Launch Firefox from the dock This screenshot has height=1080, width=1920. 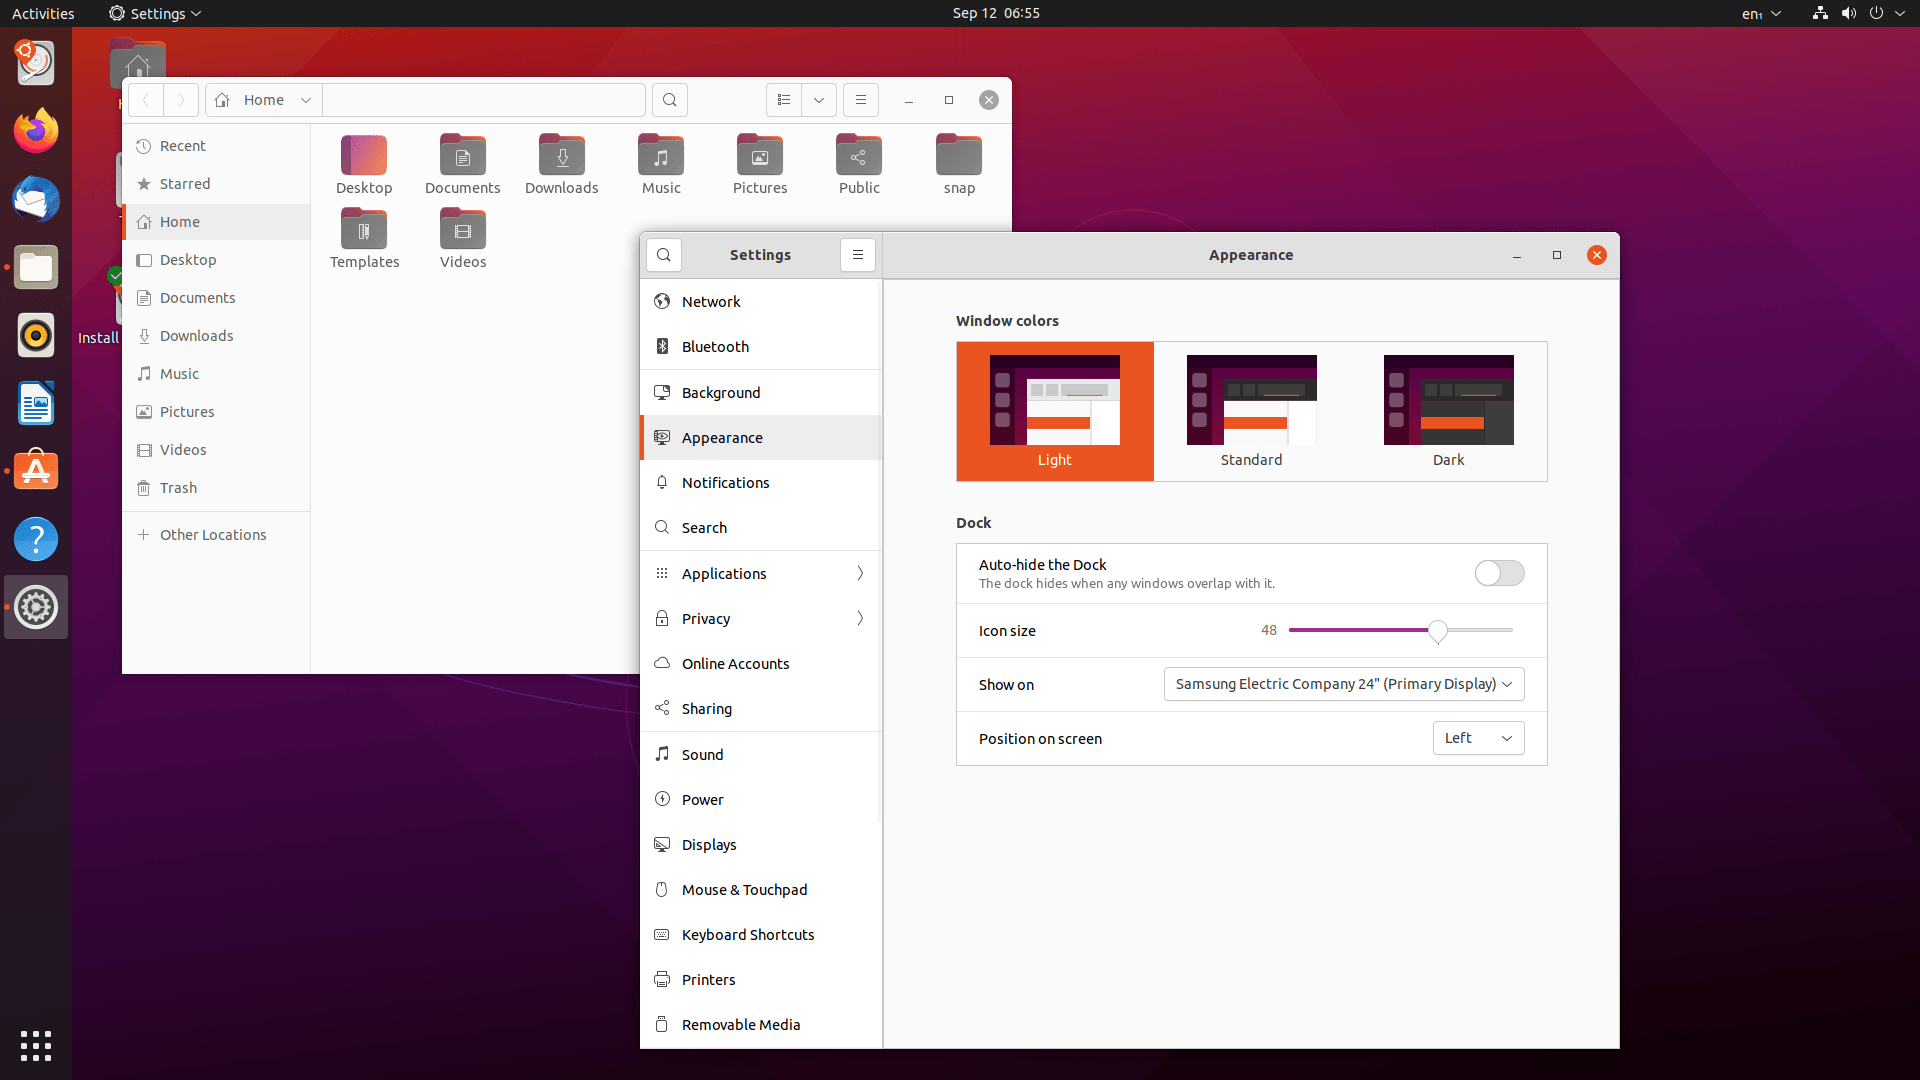point(36,131)
